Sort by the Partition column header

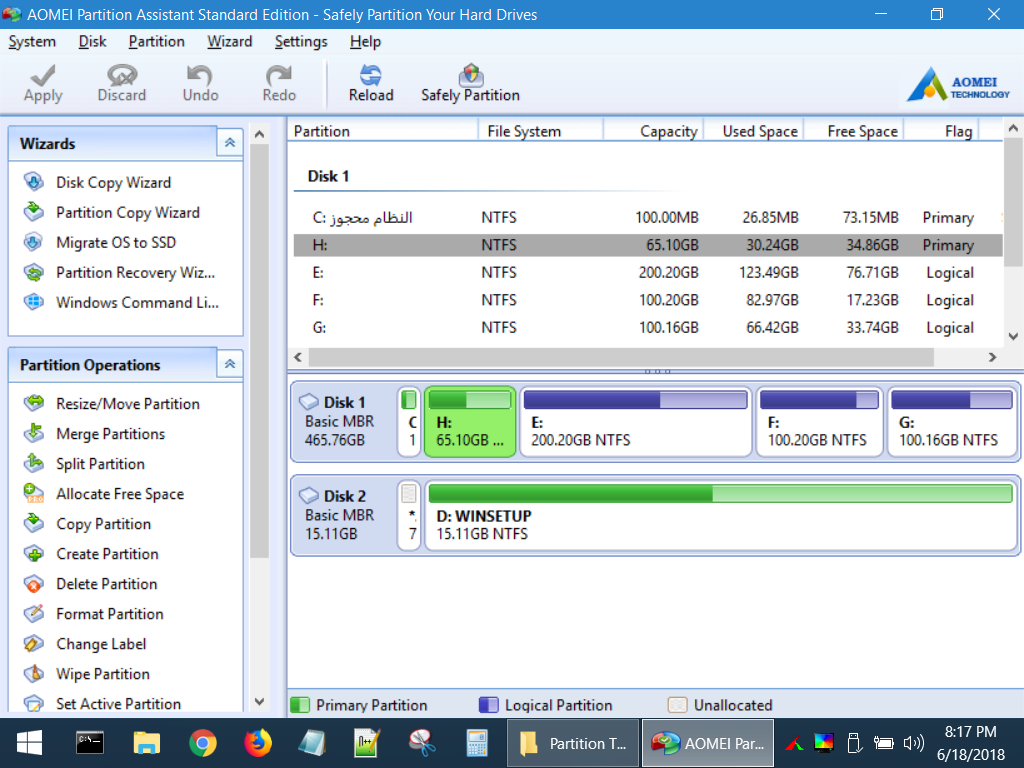pos(383,131)
